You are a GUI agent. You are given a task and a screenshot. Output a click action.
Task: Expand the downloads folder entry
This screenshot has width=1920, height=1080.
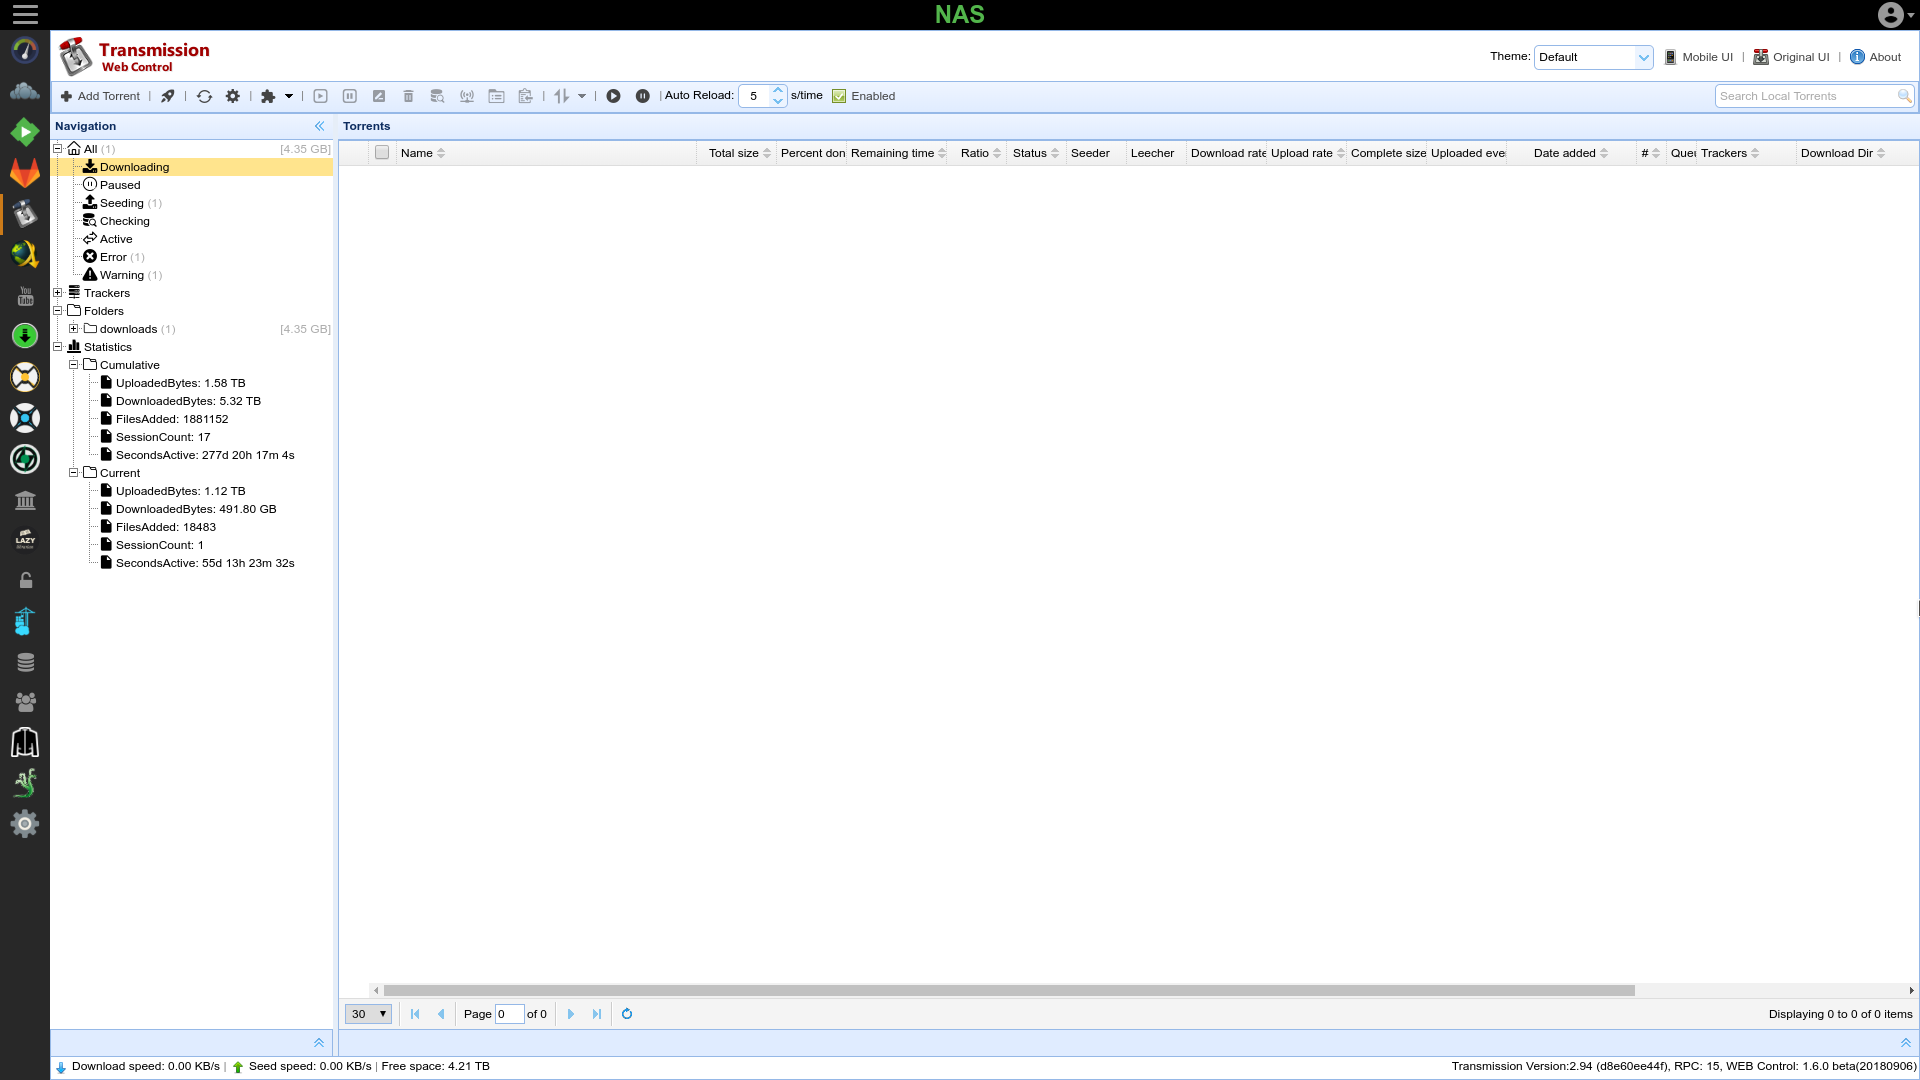(75, 328)
